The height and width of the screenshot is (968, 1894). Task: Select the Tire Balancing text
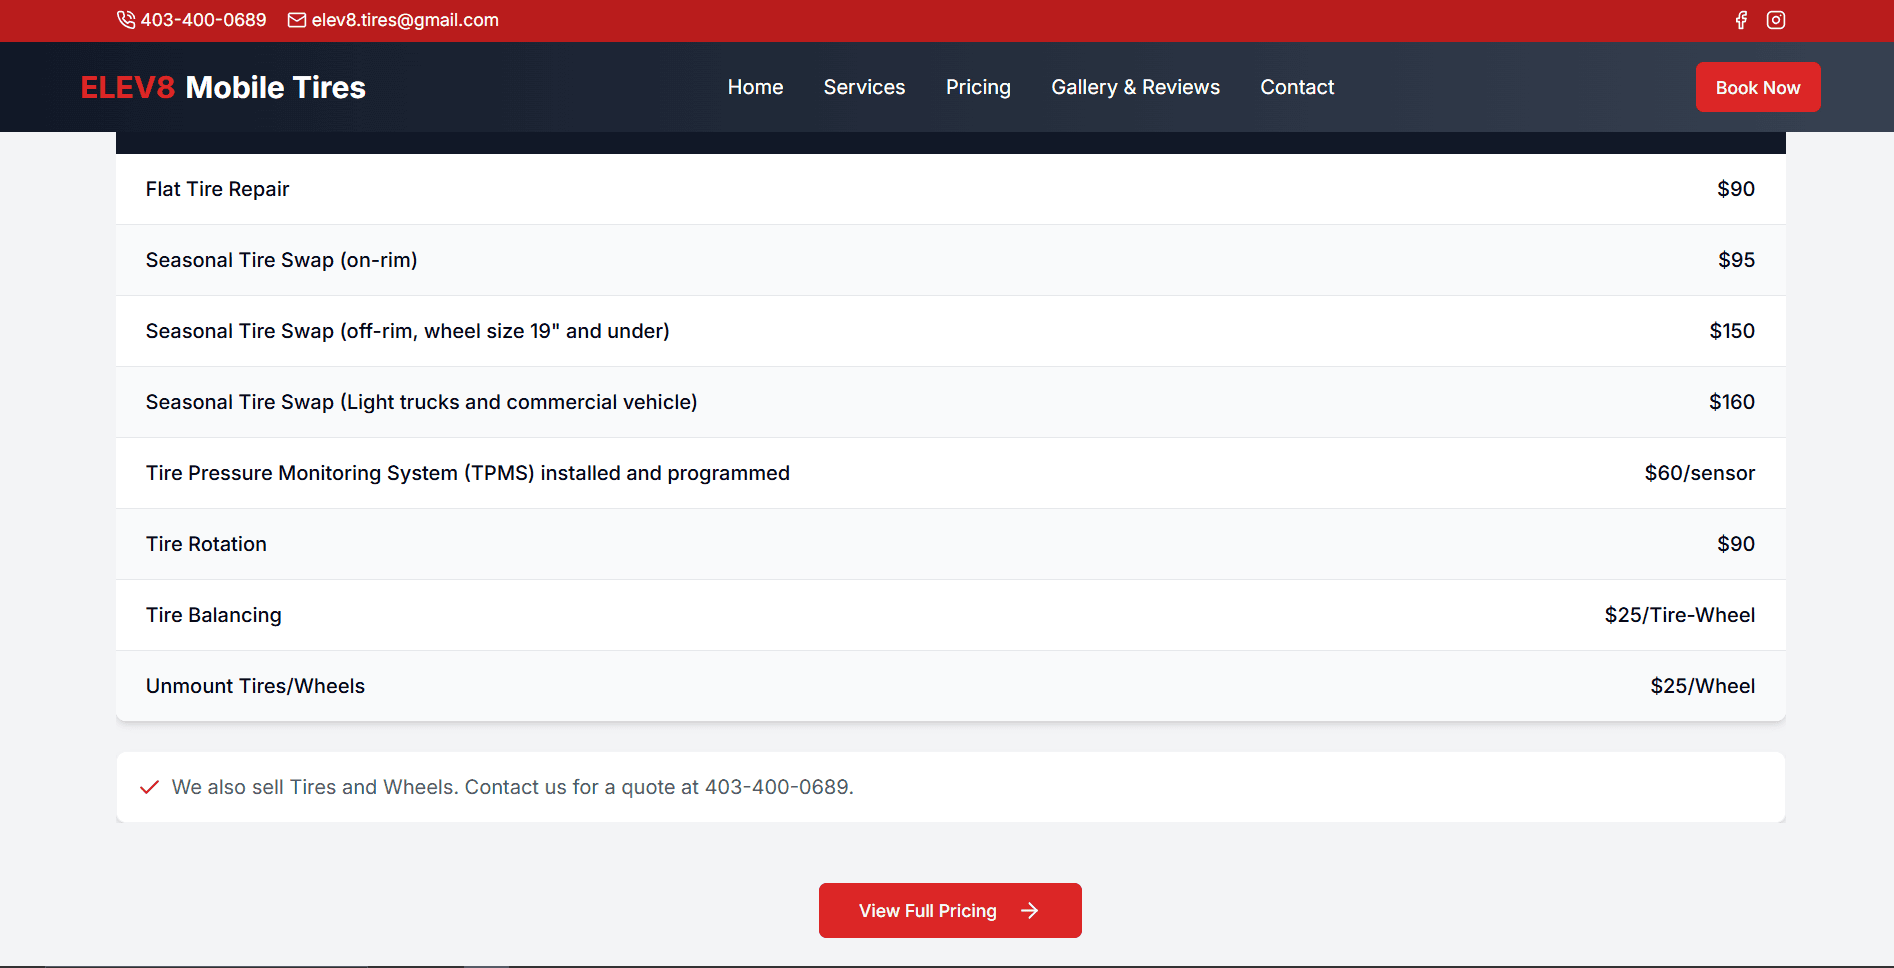pyautogui.click(x=213, y=615)
